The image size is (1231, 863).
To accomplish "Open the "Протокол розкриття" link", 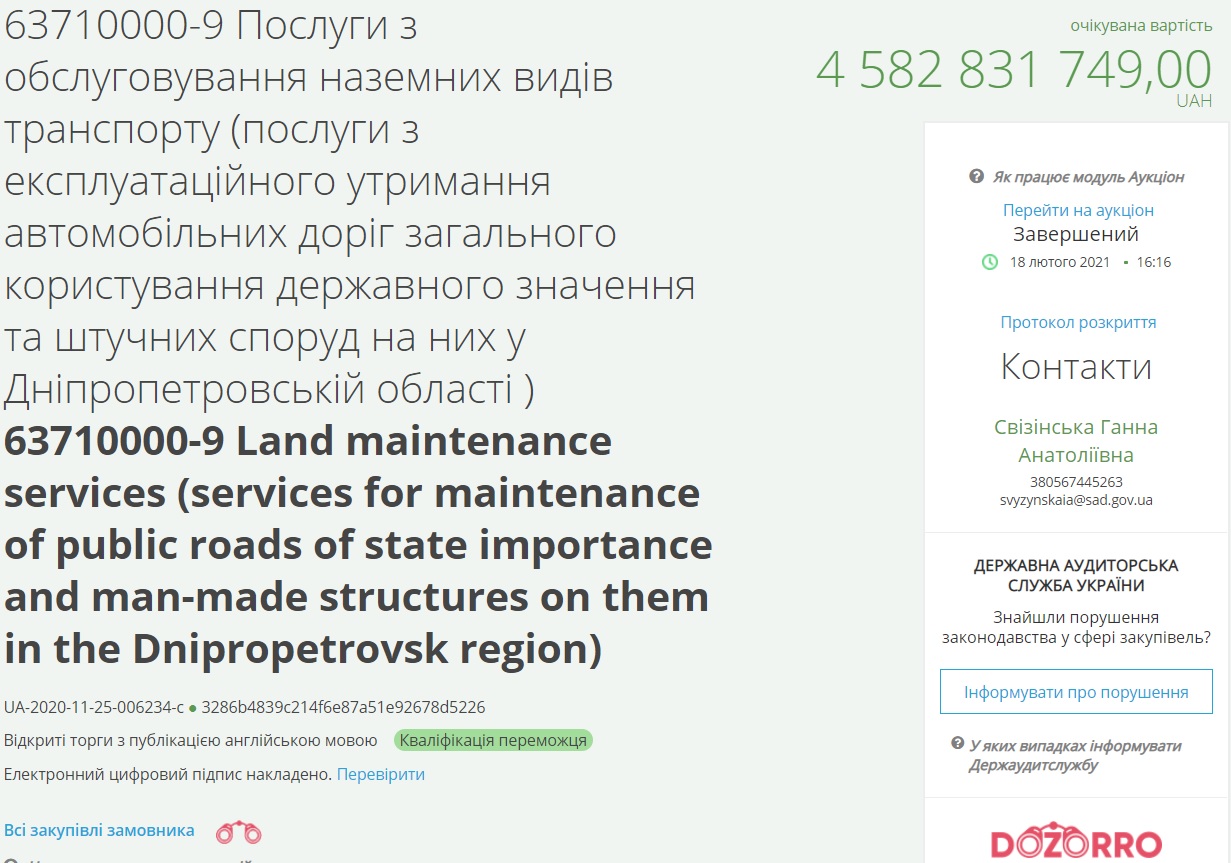I will coord(1078,322).
